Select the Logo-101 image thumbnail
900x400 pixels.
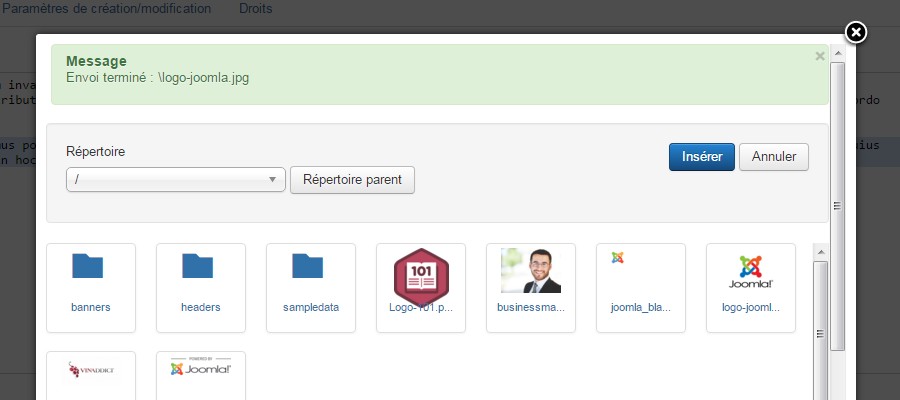pos(421,277)
